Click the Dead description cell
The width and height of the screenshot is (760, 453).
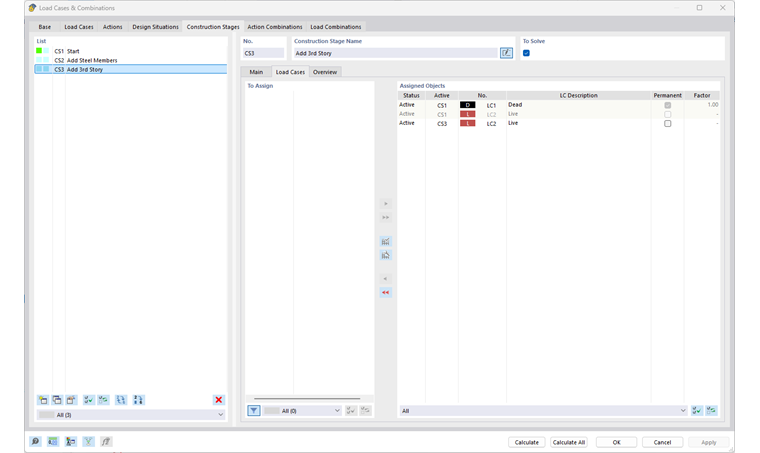click(578, 105)
